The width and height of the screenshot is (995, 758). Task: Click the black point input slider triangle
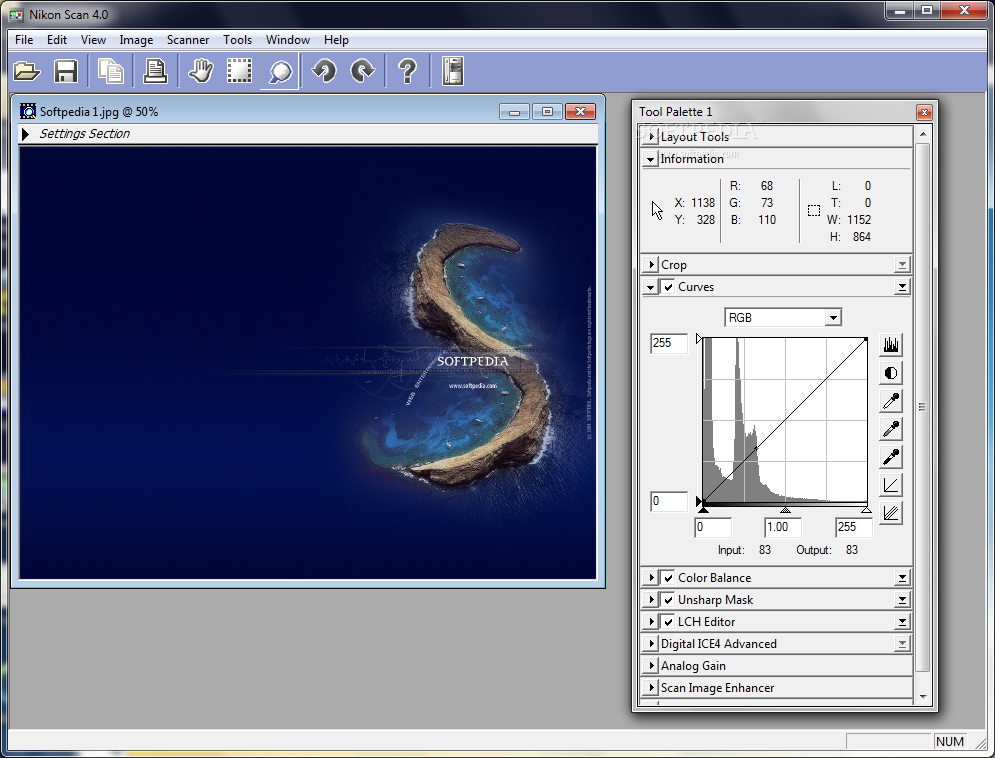click(x=703, y=509)
